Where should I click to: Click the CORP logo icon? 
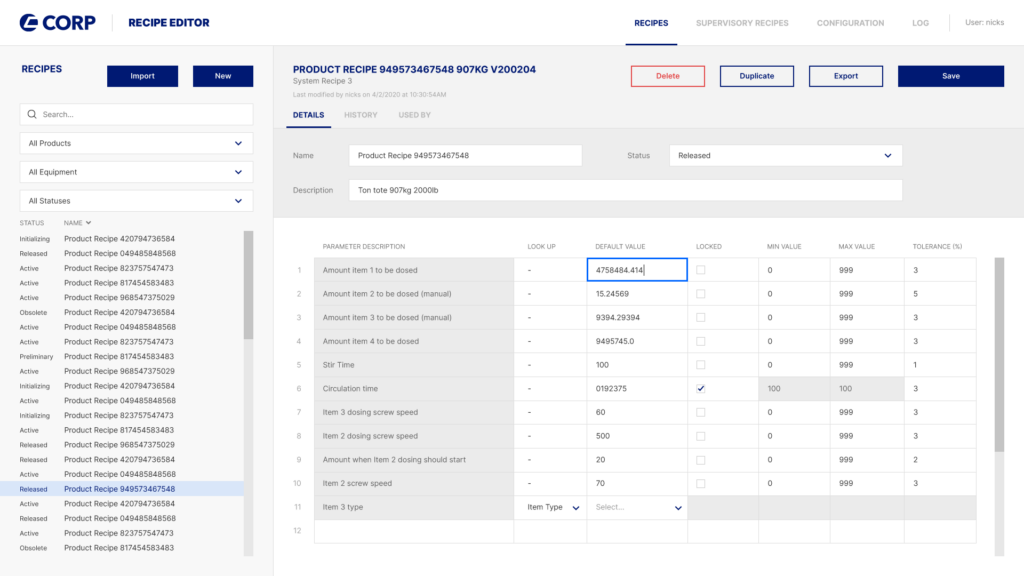pos(29,22)
